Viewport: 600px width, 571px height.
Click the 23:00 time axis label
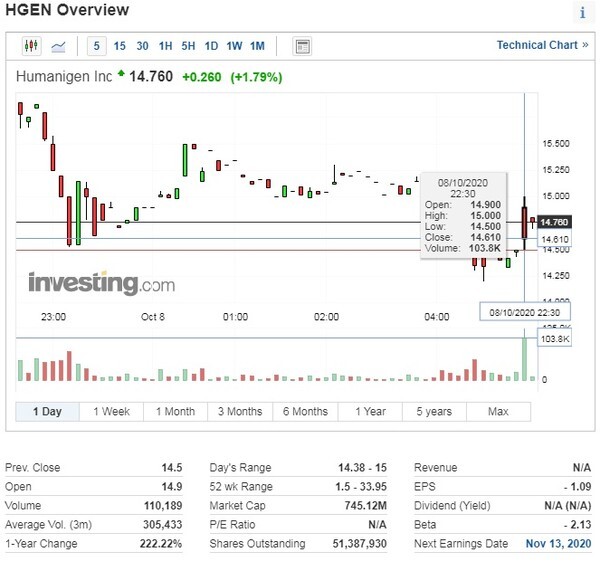tap(54, 317)
